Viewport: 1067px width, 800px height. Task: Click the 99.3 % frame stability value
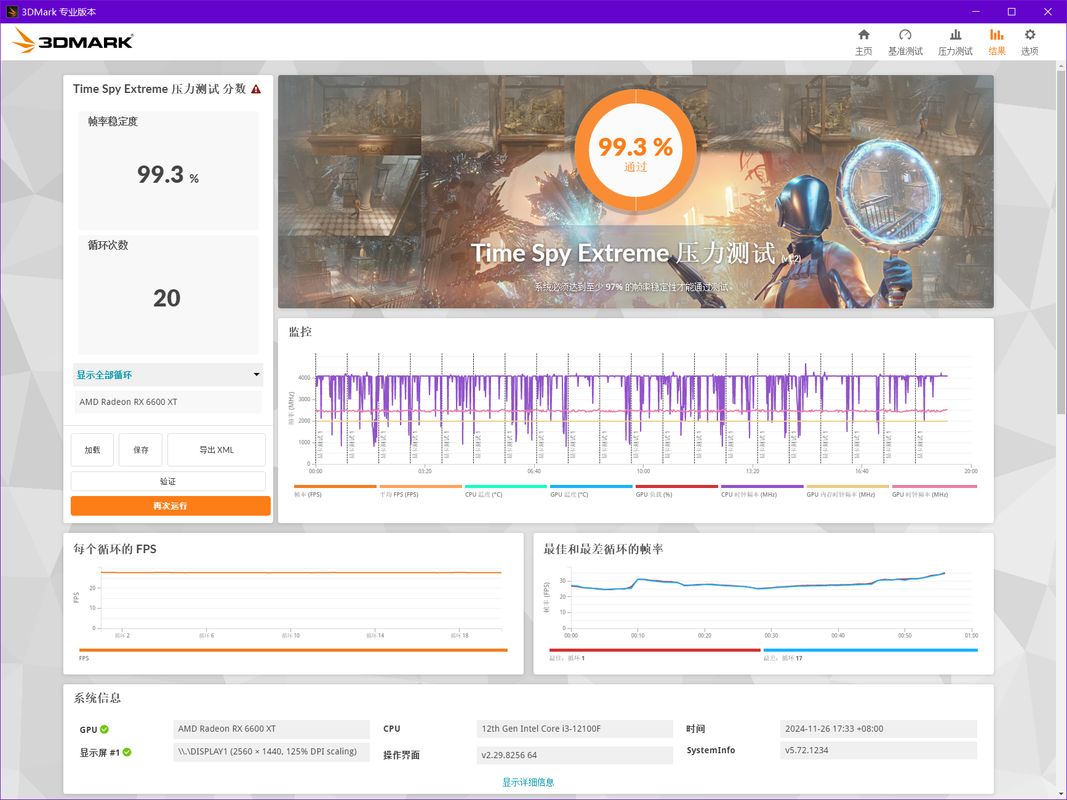tap(168, 175)
